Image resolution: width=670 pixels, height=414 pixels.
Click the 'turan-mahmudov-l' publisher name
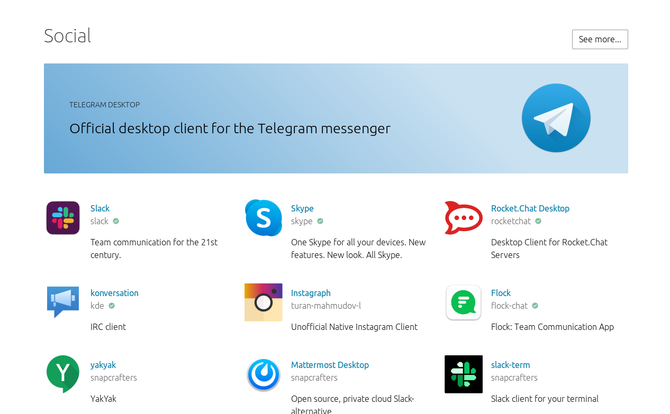click(x=326, y=305)
